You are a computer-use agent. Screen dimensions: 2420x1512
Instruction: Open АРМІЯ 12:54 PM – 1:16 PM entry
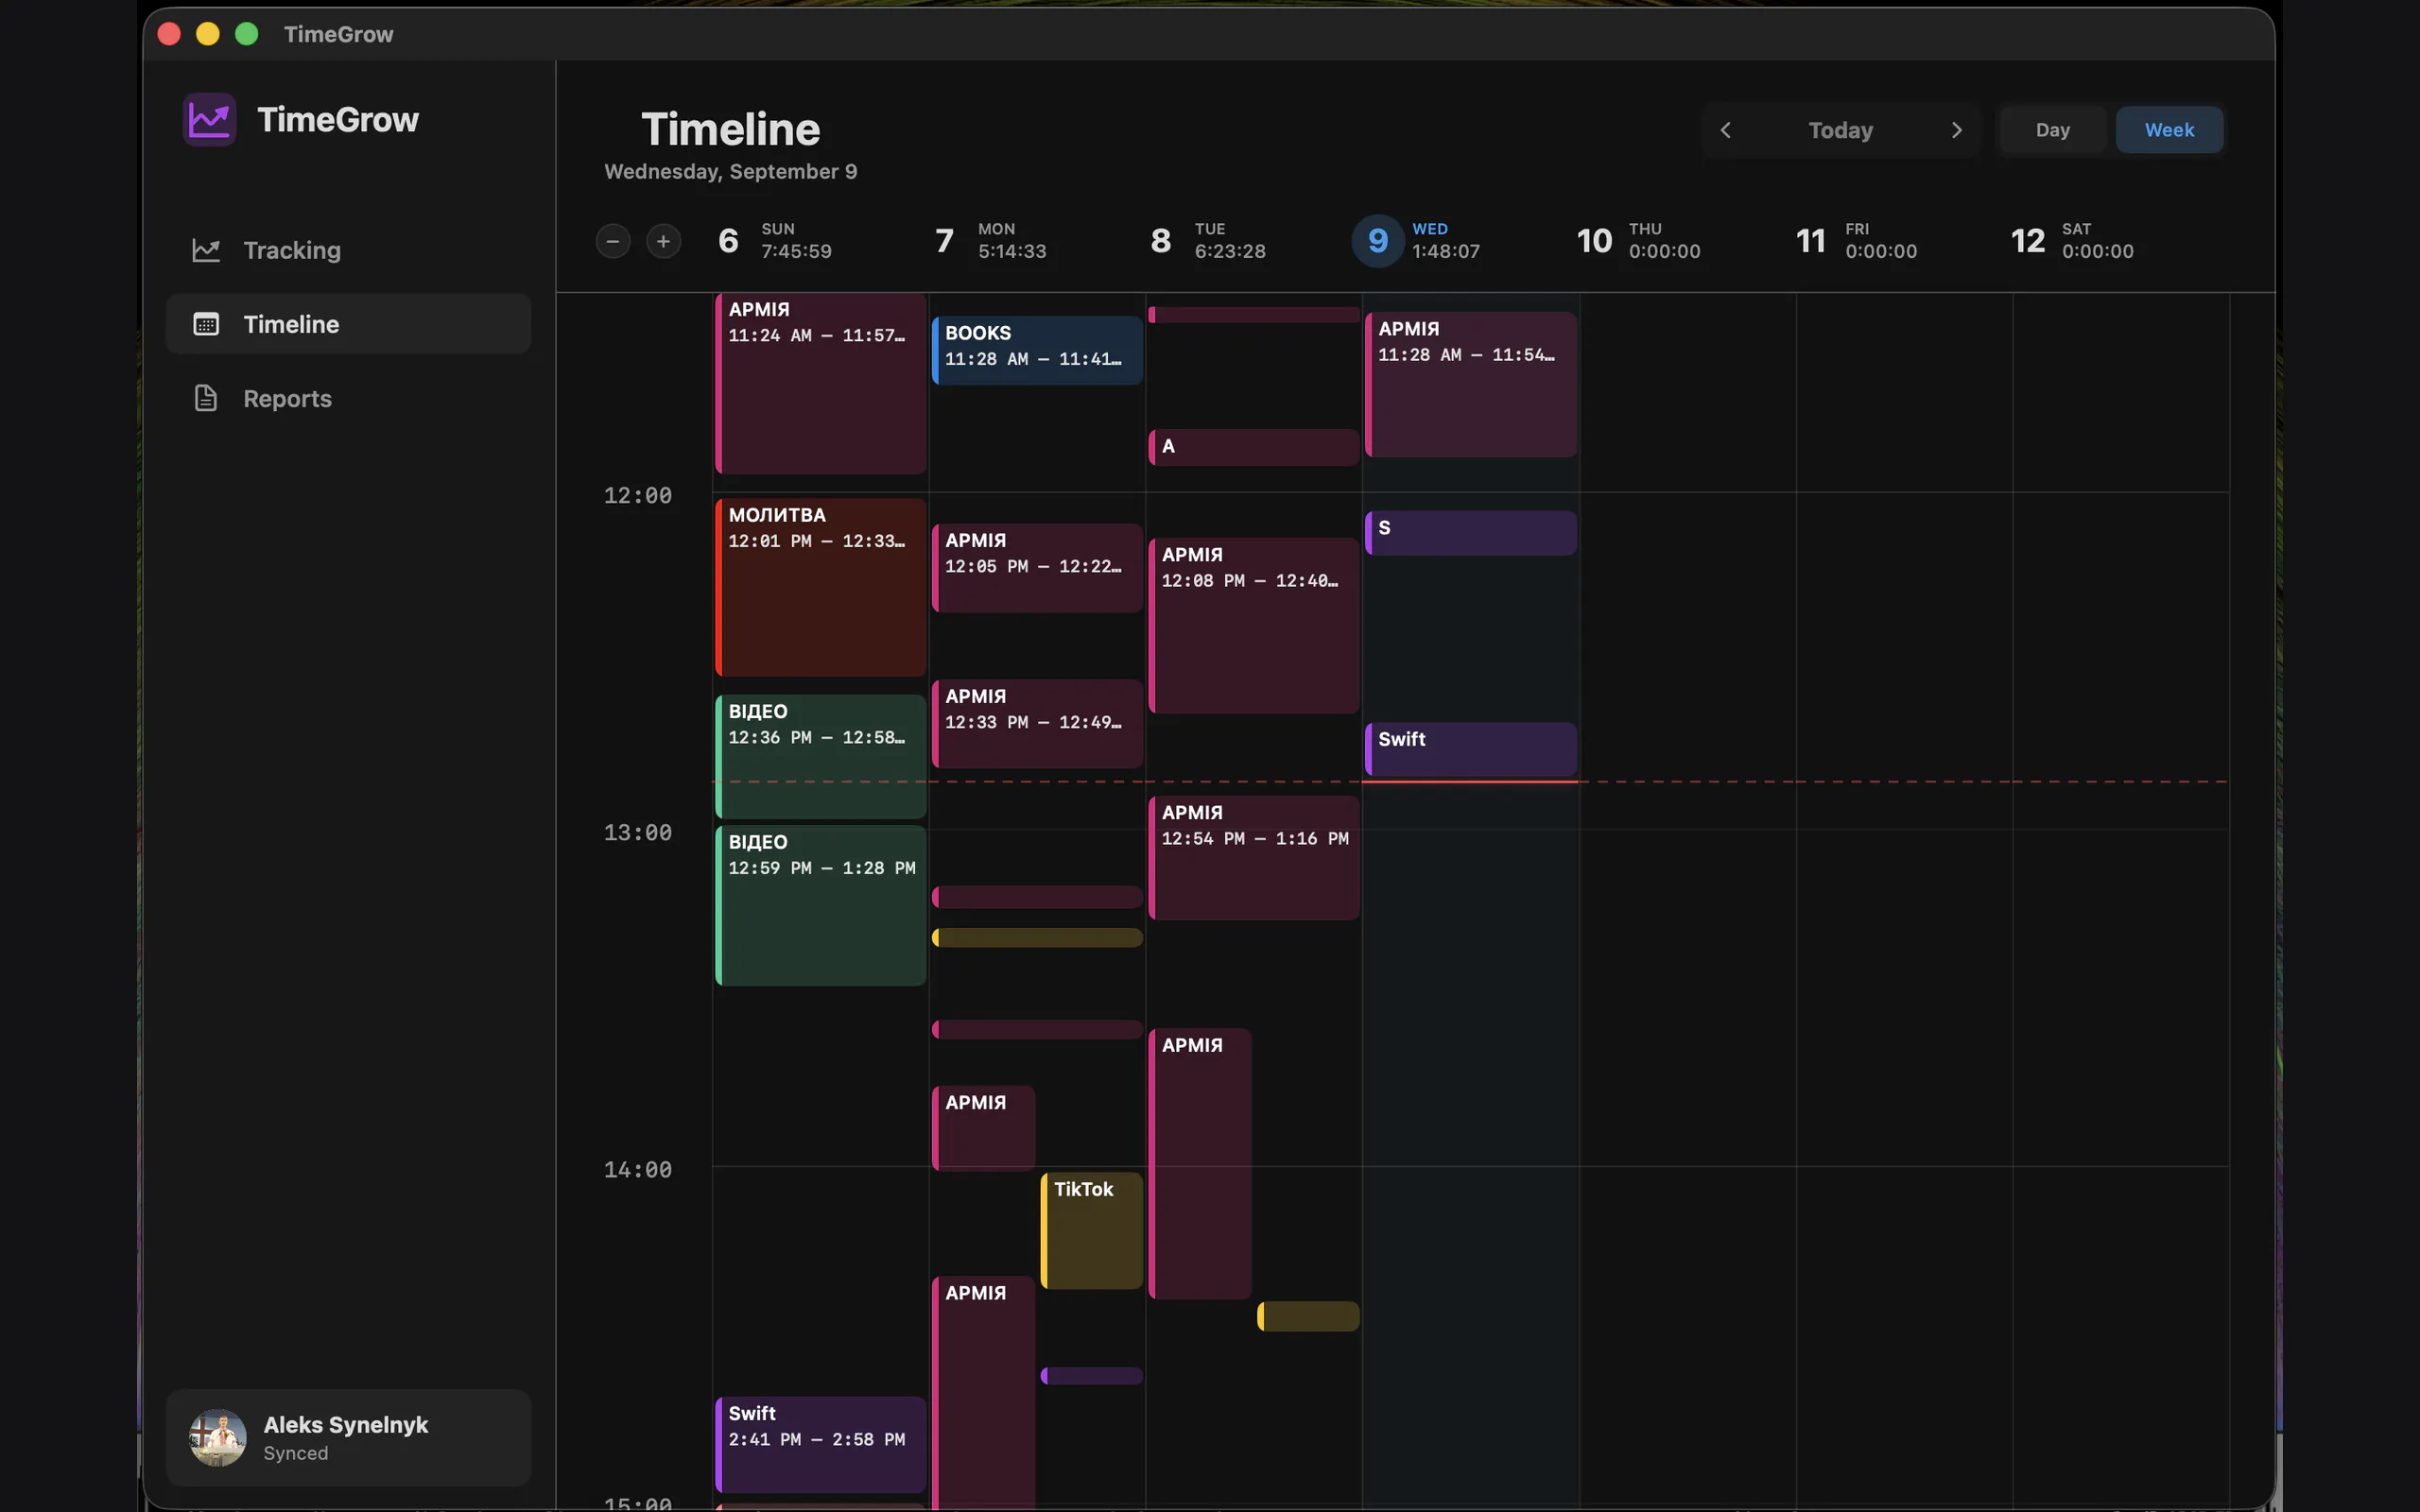[1254, 858]
